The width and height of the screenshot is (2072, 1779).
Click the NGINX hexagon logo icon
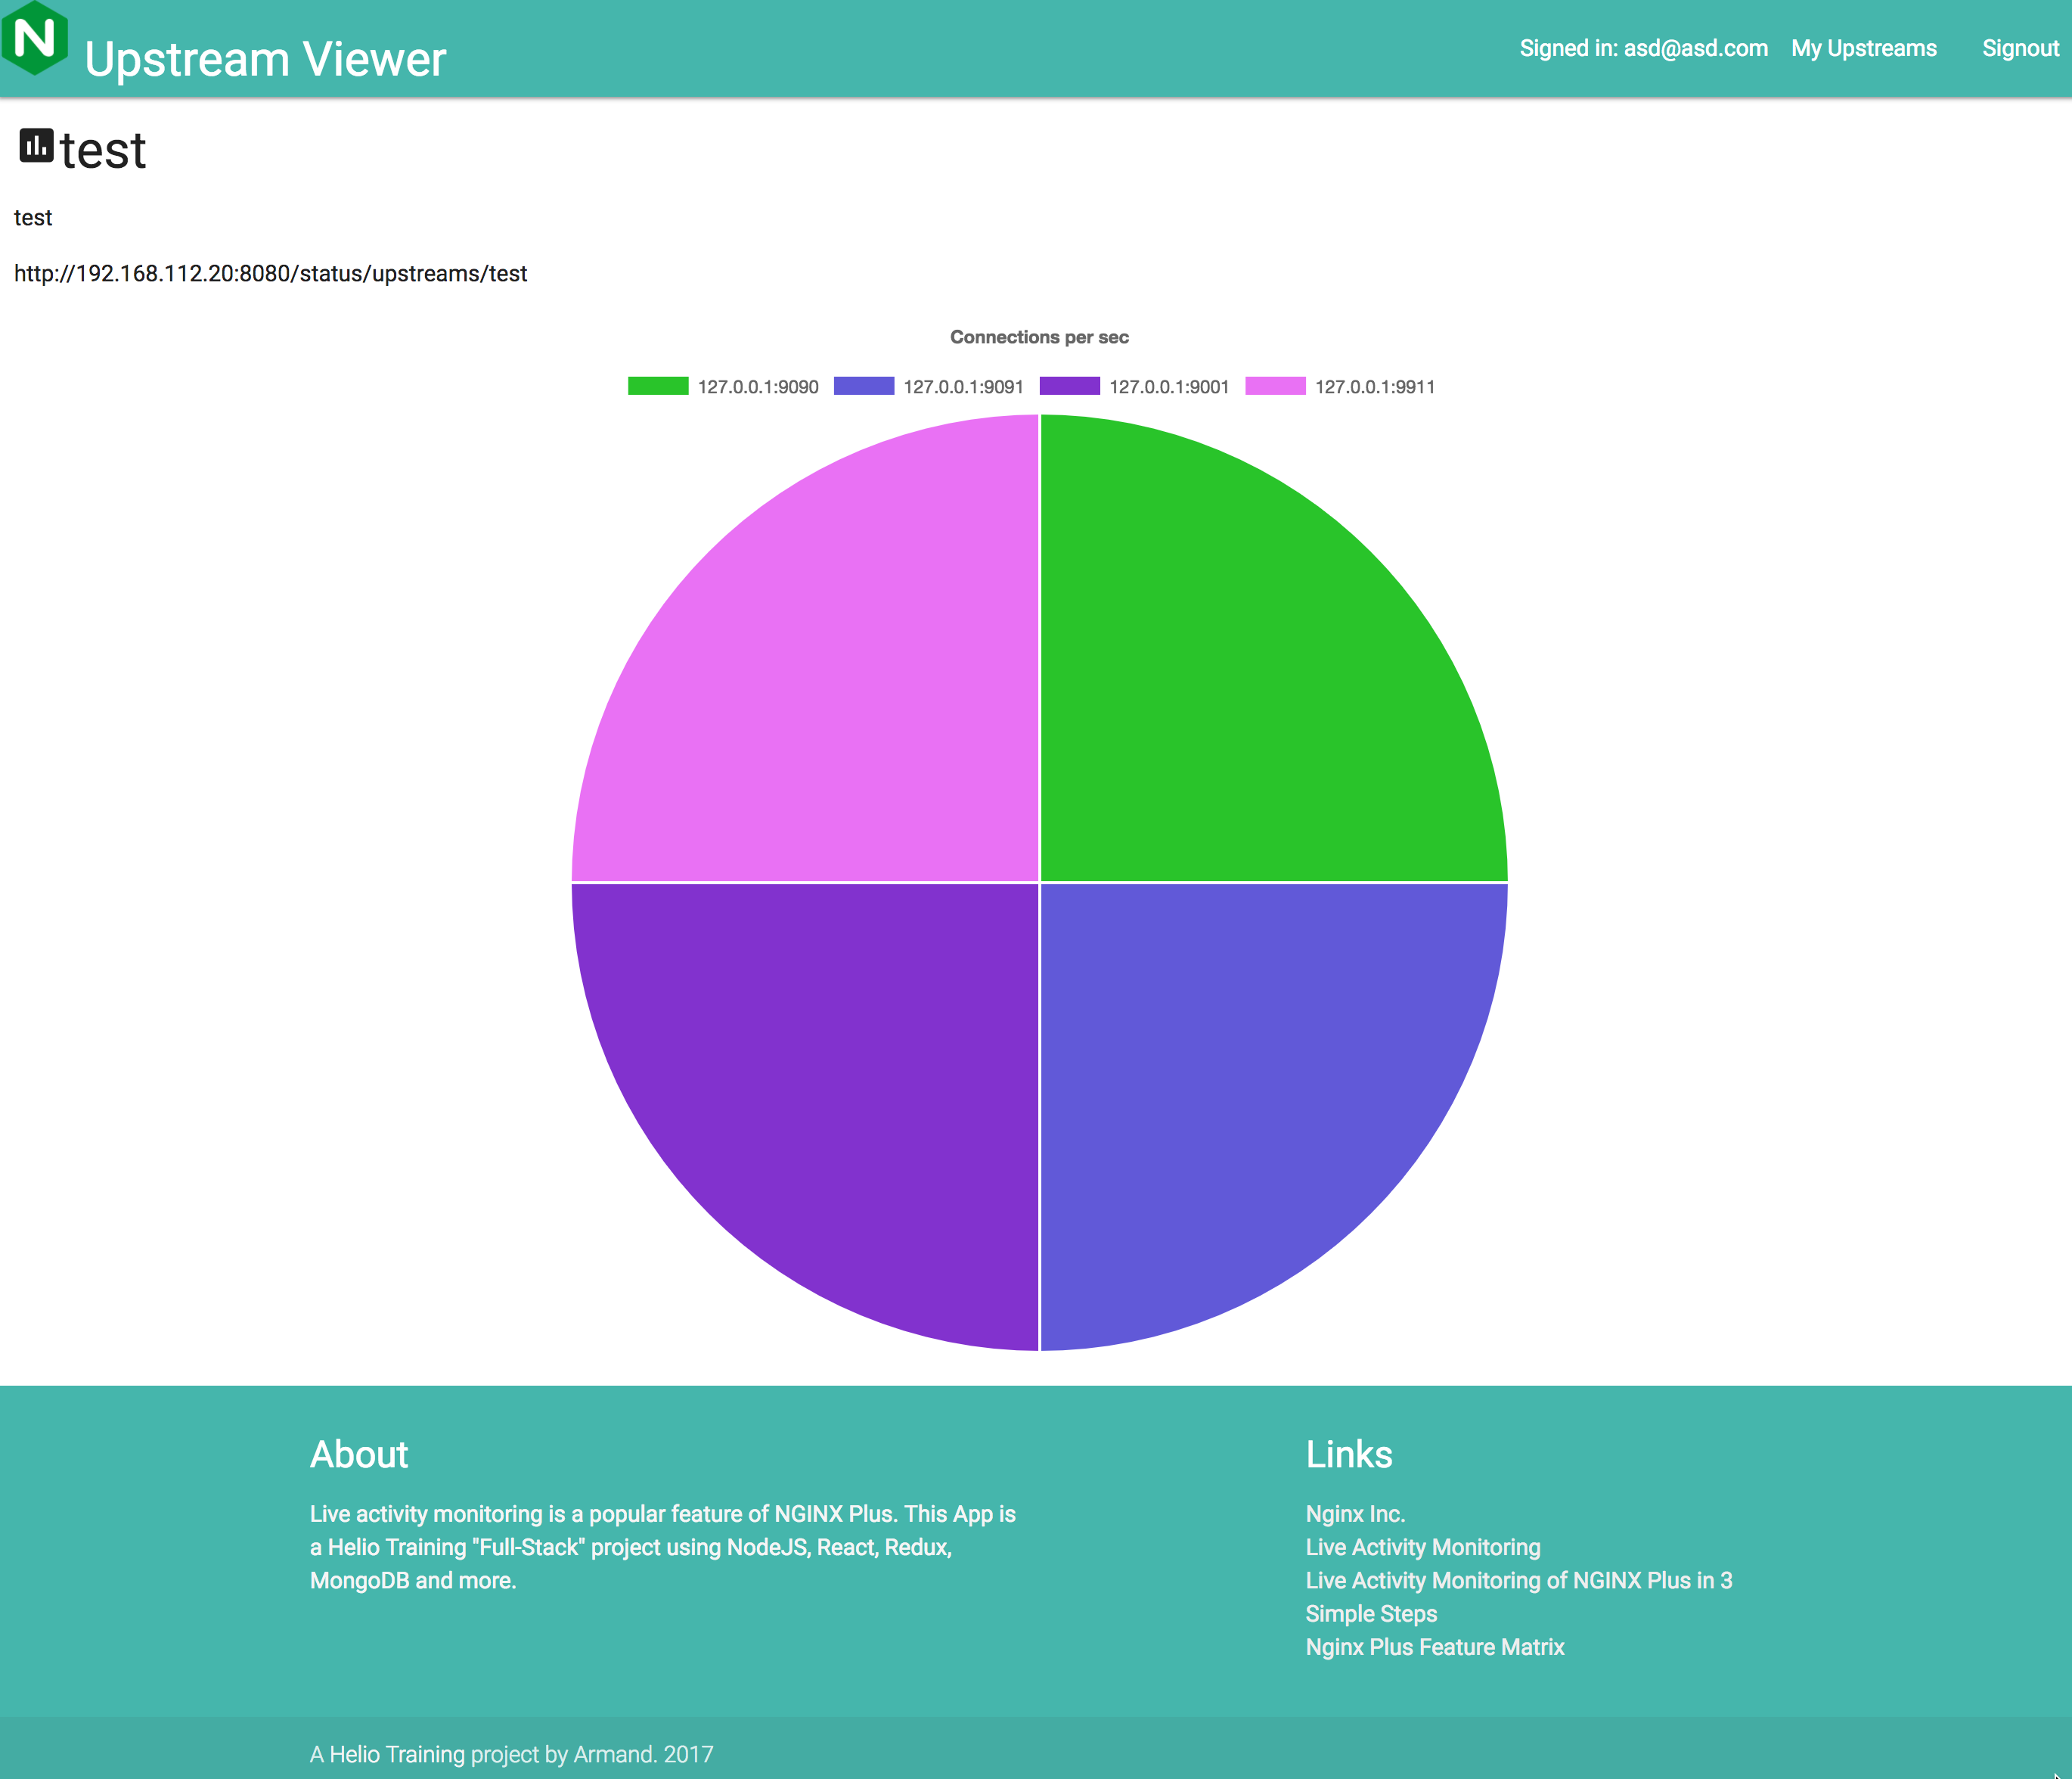[35, 38]
